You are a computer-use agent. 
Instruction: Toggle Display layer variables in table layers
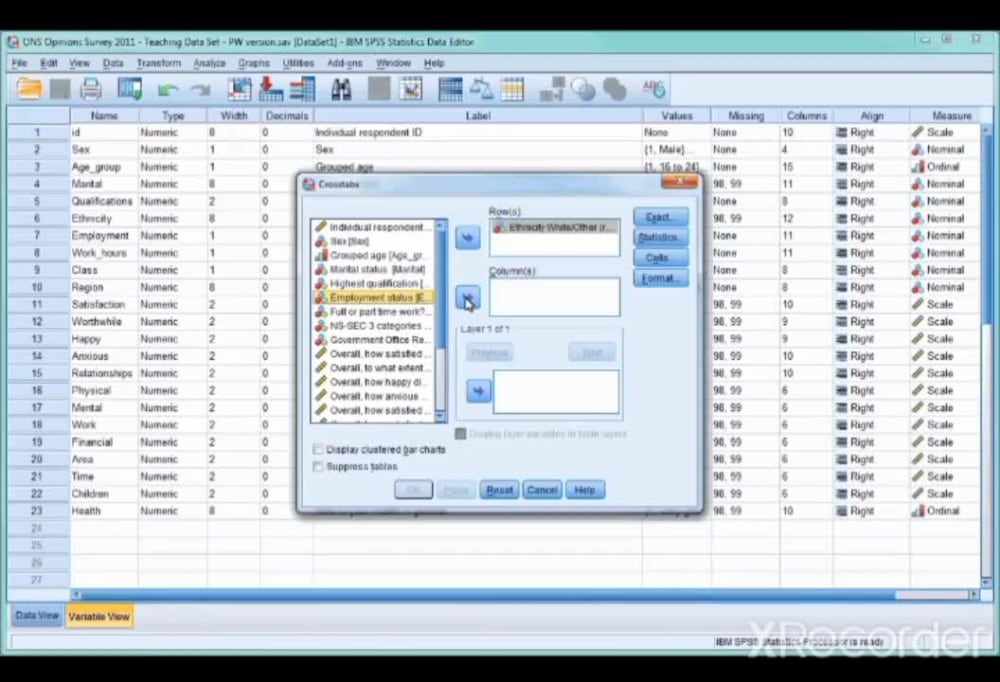[x=460, y=433]
